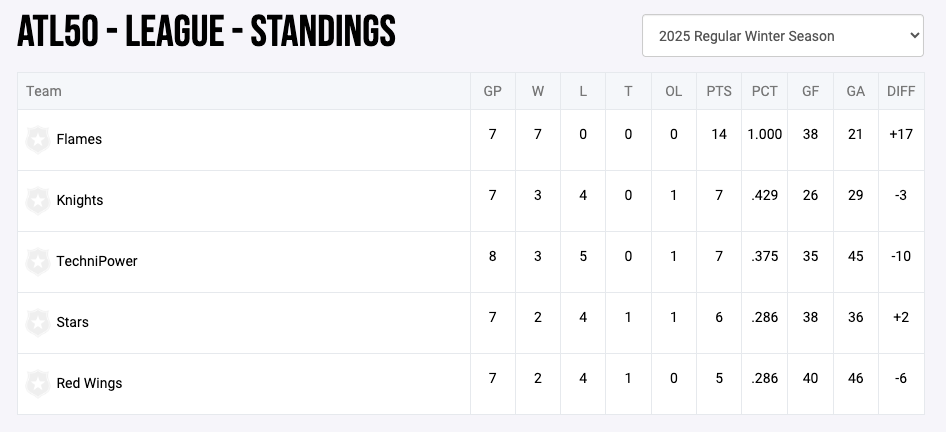This screenshot has width=946, height=432.
Task: Go to the Red Wings team page
Action: 89,384
